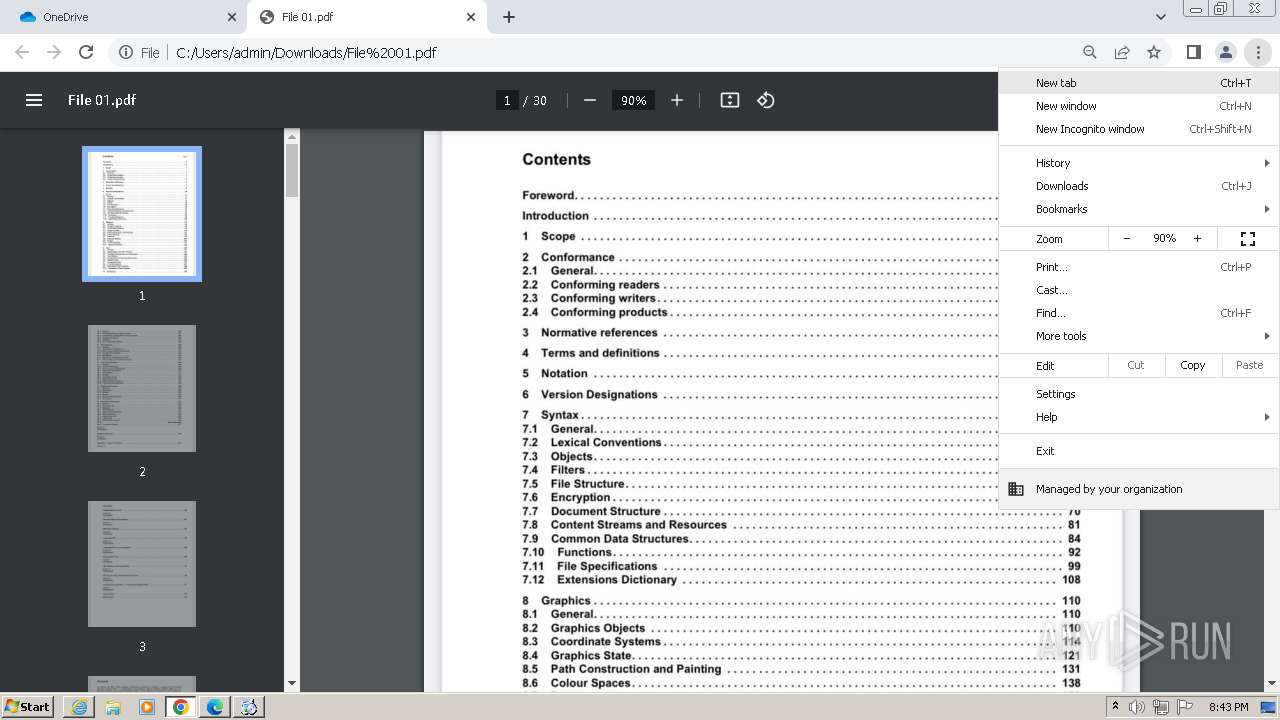The height and width of the screenshot is (720, 1280).
Task: Reload the page with the refresh icon
Action: 86,52
